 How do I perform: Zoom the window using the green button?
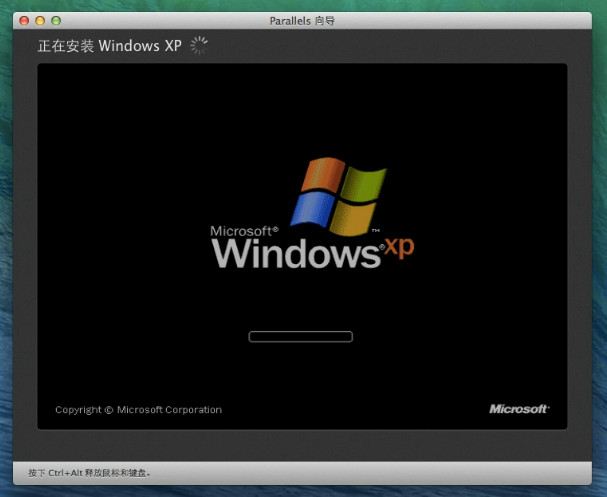coord(56,20)
